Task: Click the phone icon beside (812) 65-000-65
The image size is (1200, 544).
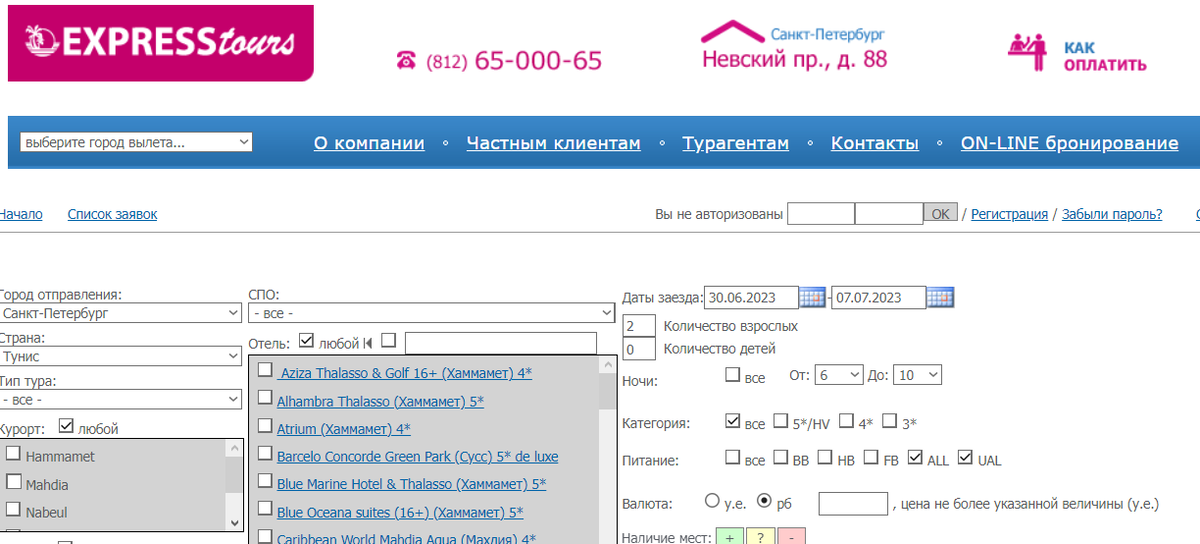Action: click(406, 61)
